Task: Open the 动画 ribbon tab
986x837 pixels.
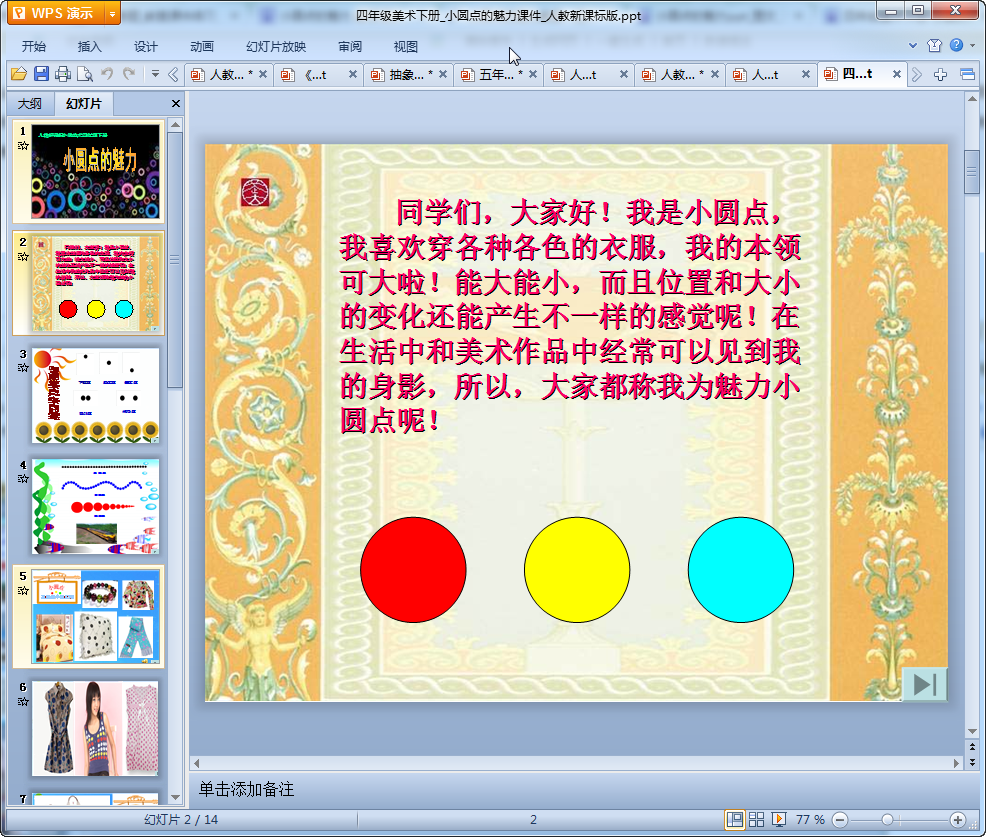Action: point(202,46)
